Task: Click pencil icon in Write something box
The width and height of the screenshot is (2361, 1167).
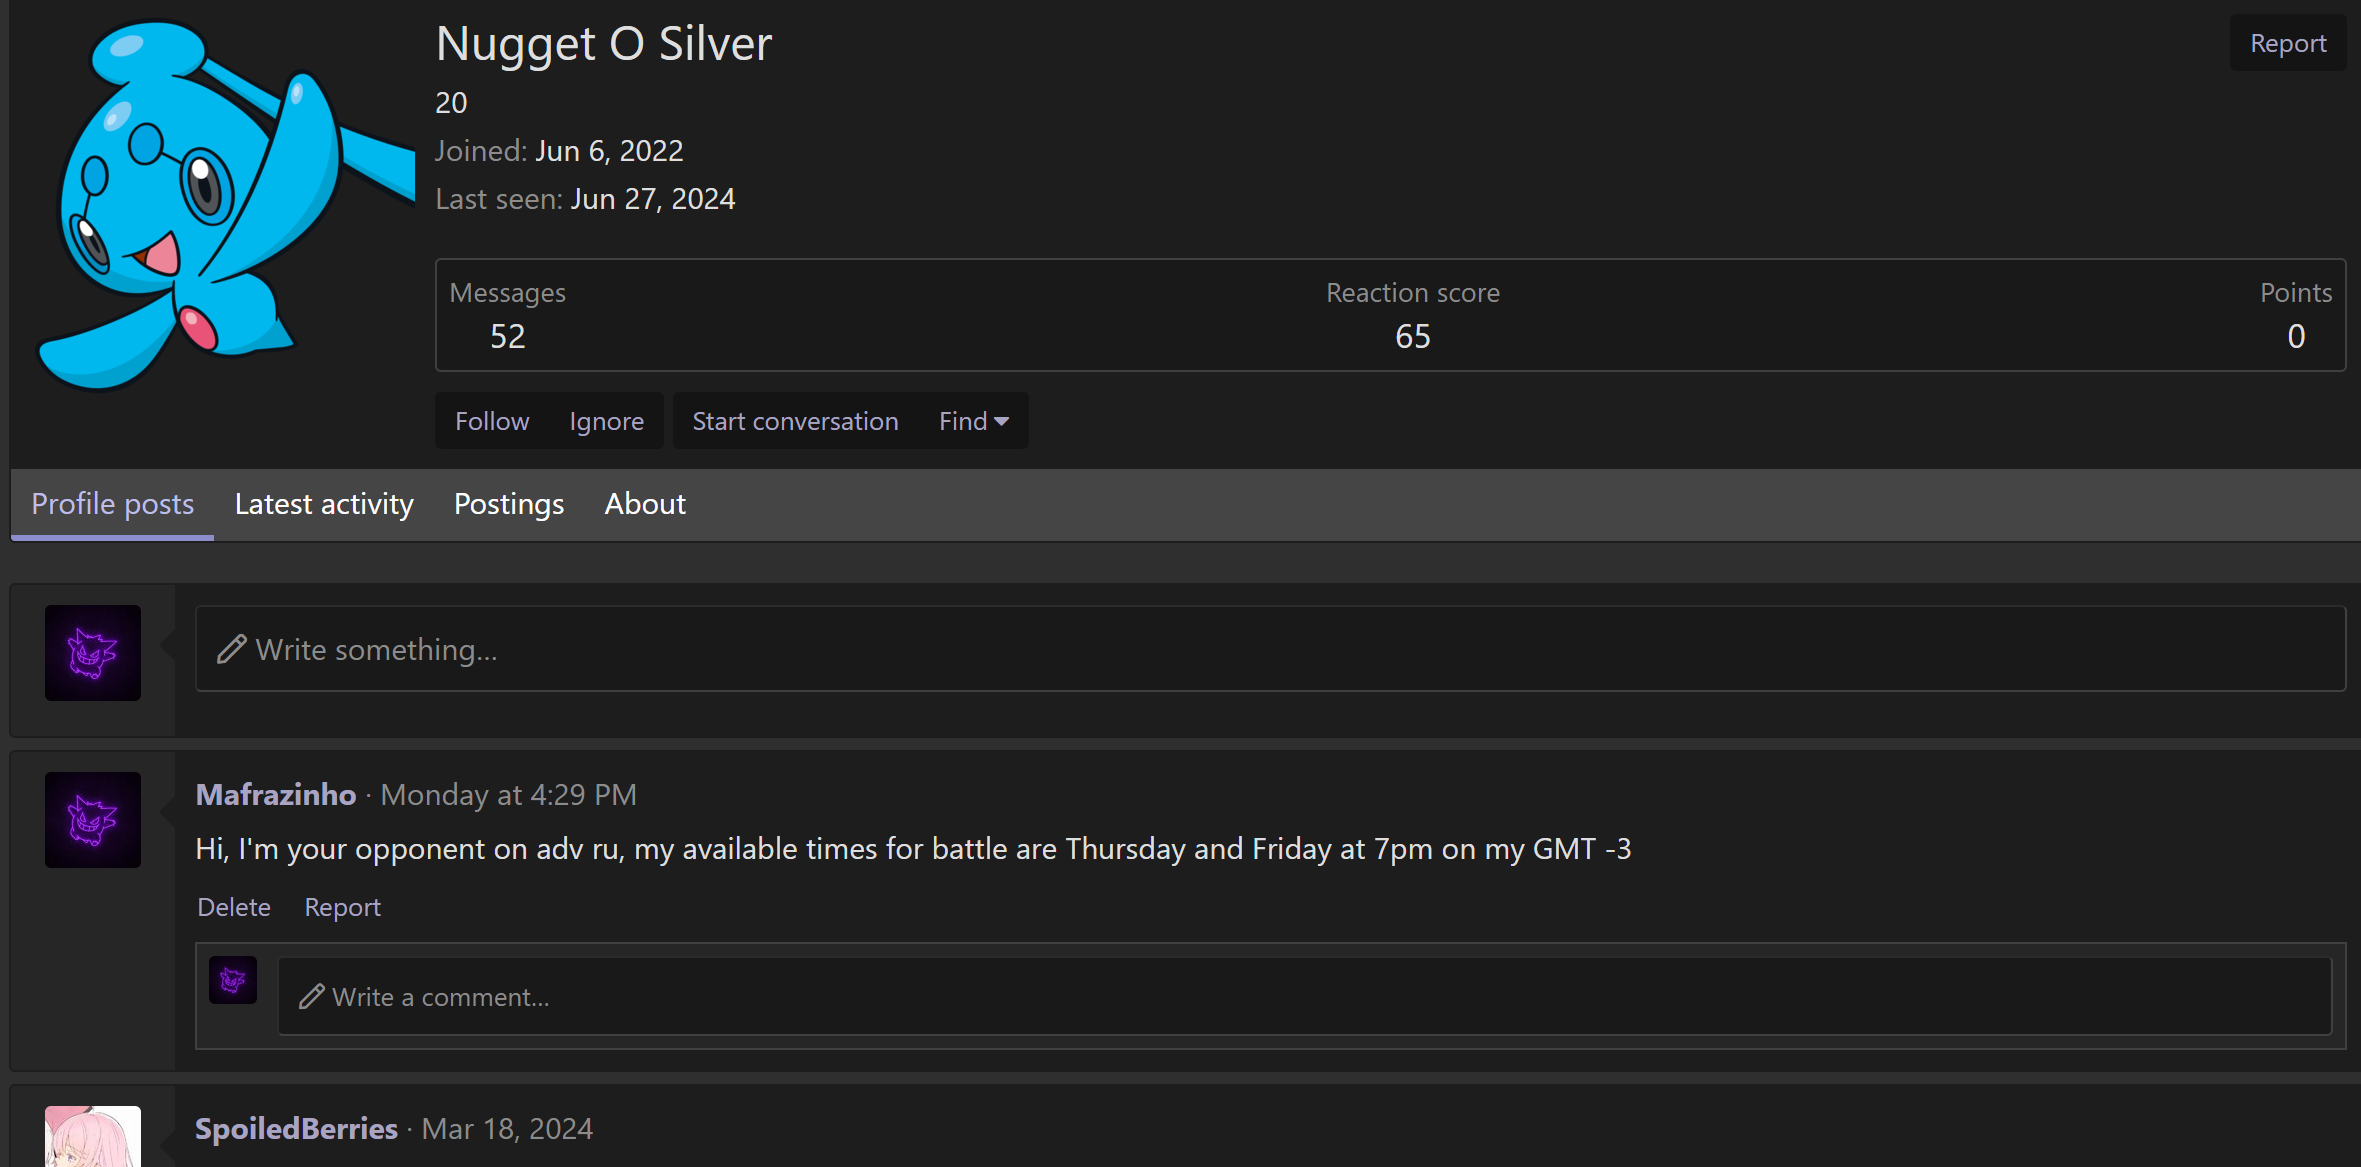Action: point(232,649)
